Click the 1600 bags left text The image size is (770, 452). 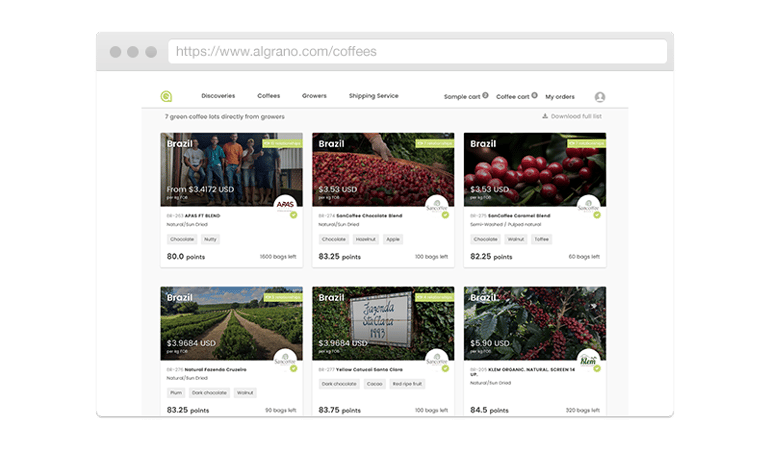click(278, 256)
